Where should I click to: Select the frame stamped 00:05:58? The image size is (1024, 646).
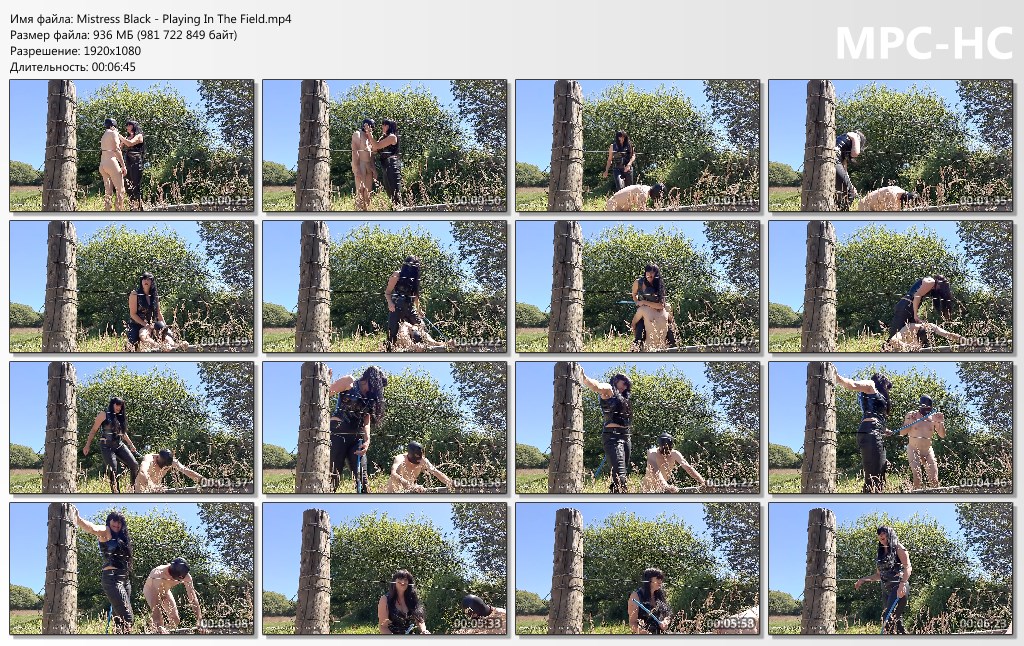tap(637, 569)
